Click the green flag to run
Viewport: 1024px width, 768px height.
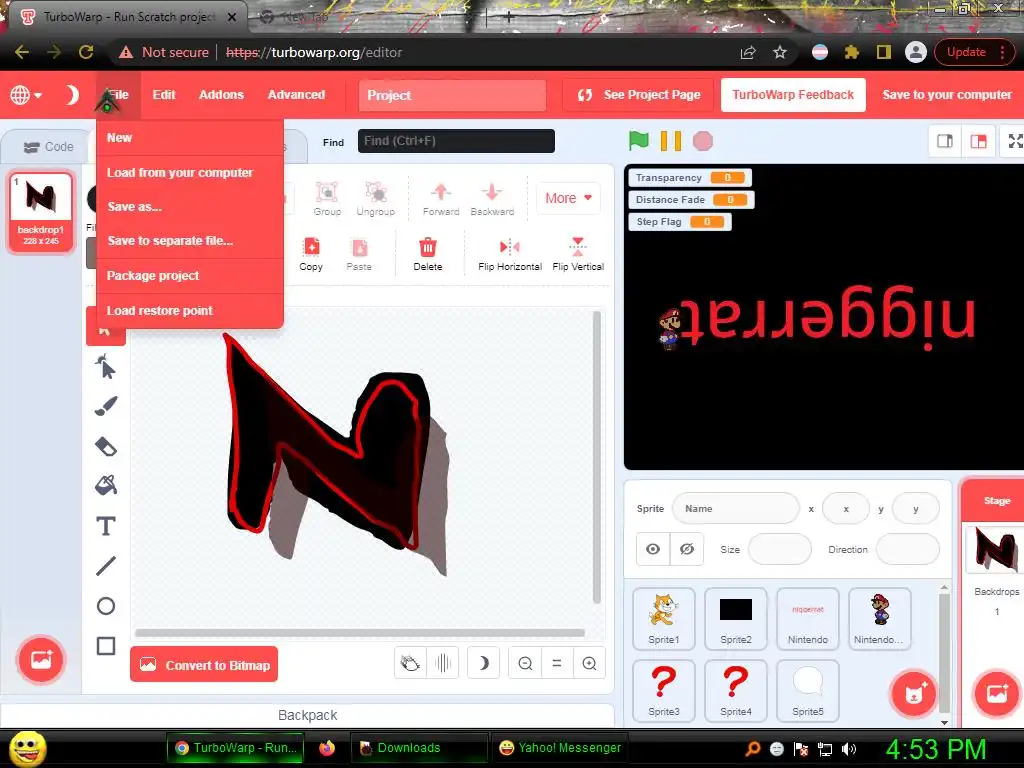point(638,140)
